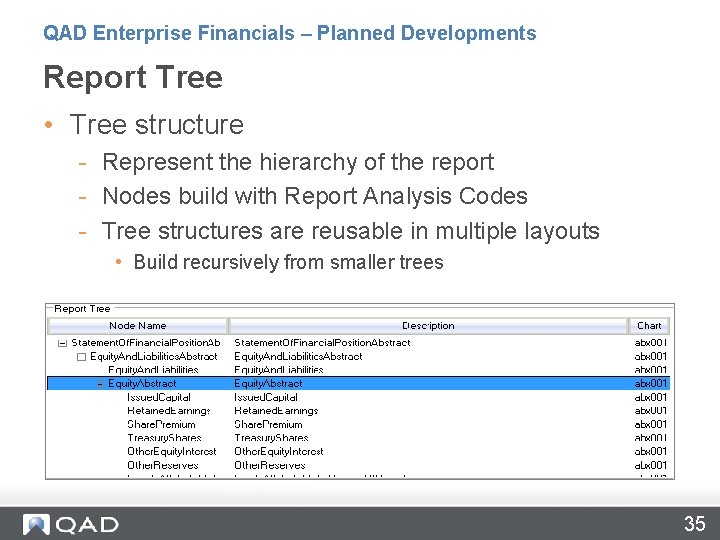Select the IssuedCapital node name
The height and width of the screenshot is (540, 720).
(x=159, y=397)
